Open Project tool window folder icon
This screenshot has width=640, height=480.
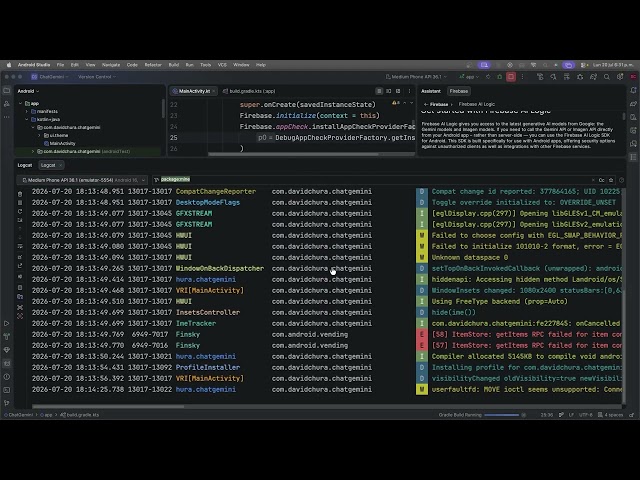point(7,91)
